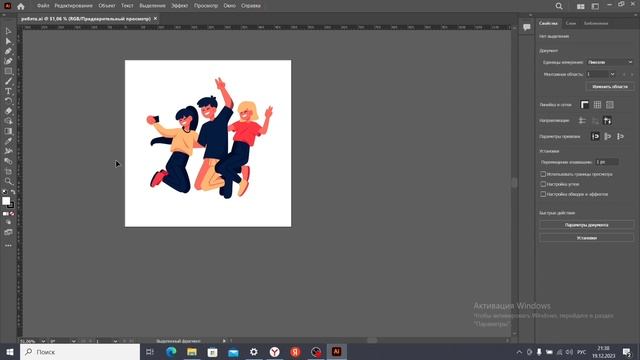Go to Illustrator Home screen icon
This screenshot has width=640, height=360.
point(20,6)
